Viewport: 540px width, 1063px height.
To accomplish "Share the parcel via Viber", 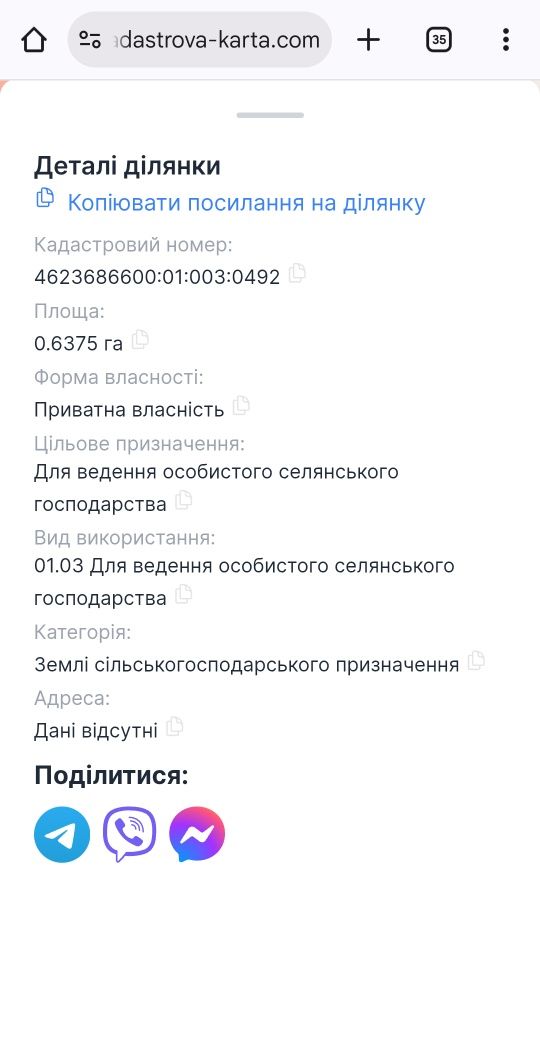I will (x=129, y=835).
